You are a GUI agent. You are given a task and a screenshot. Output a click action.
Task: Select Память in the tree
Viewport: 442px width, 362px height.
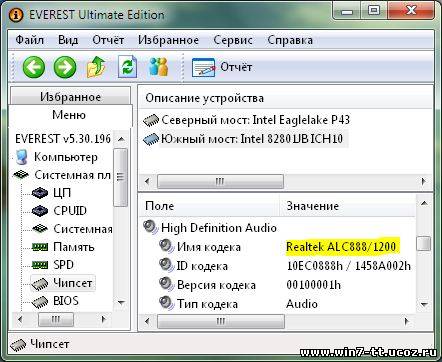point(74,247)
